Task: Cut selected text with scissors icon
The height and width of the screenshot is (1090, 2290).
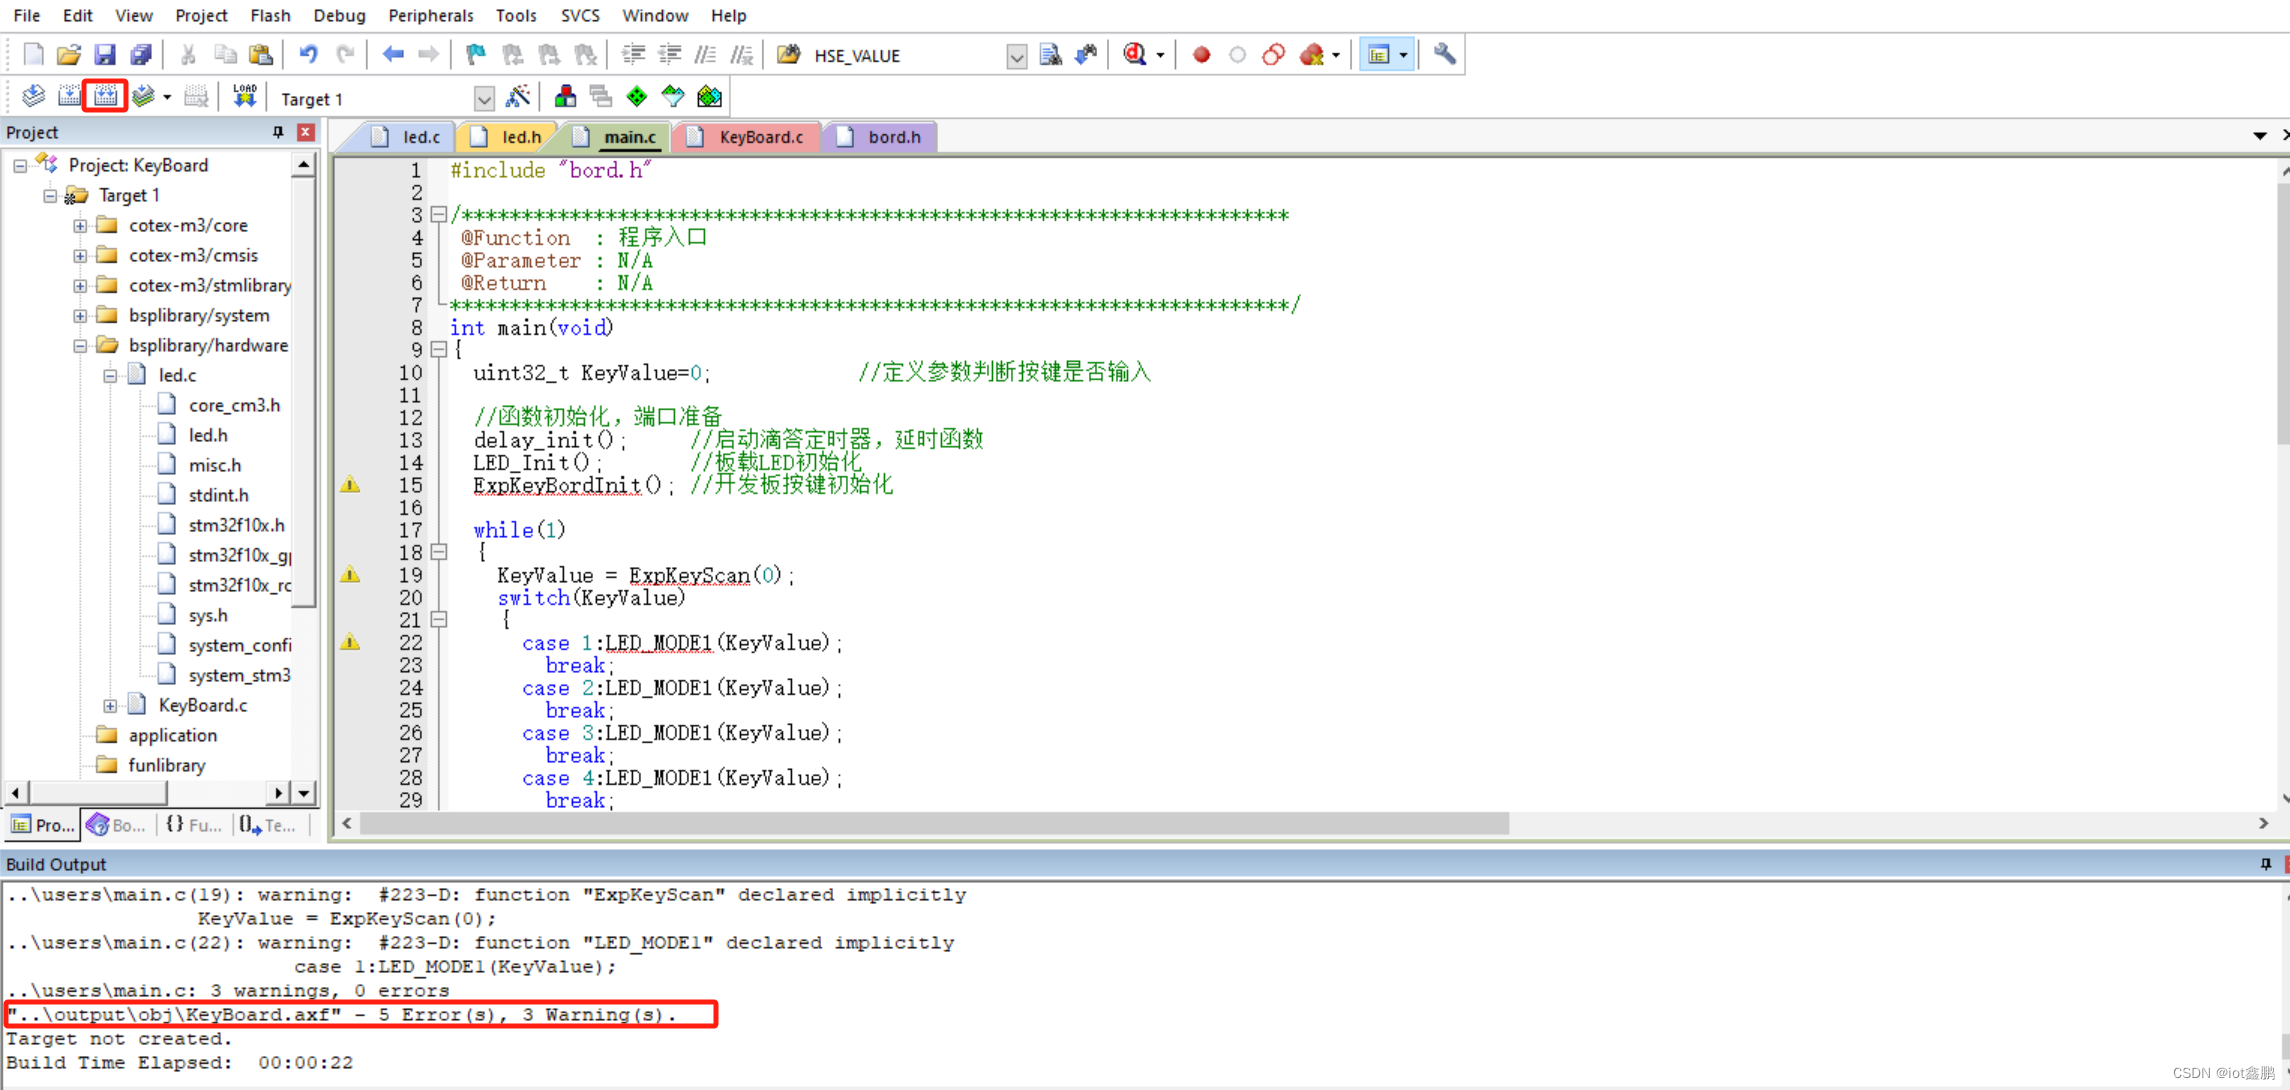Action: pyautogui.click(x=188, y=55)
